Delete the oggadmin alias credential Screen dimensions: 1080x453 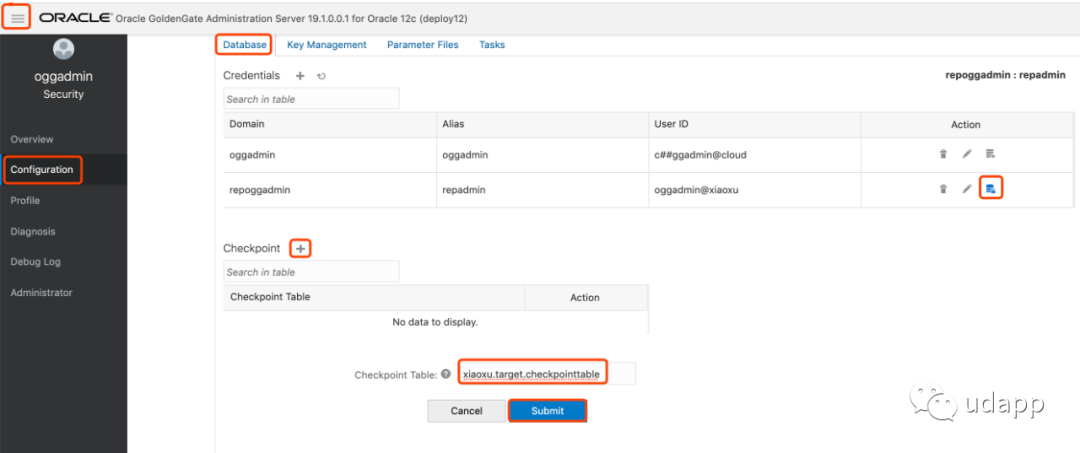(942, 154)
